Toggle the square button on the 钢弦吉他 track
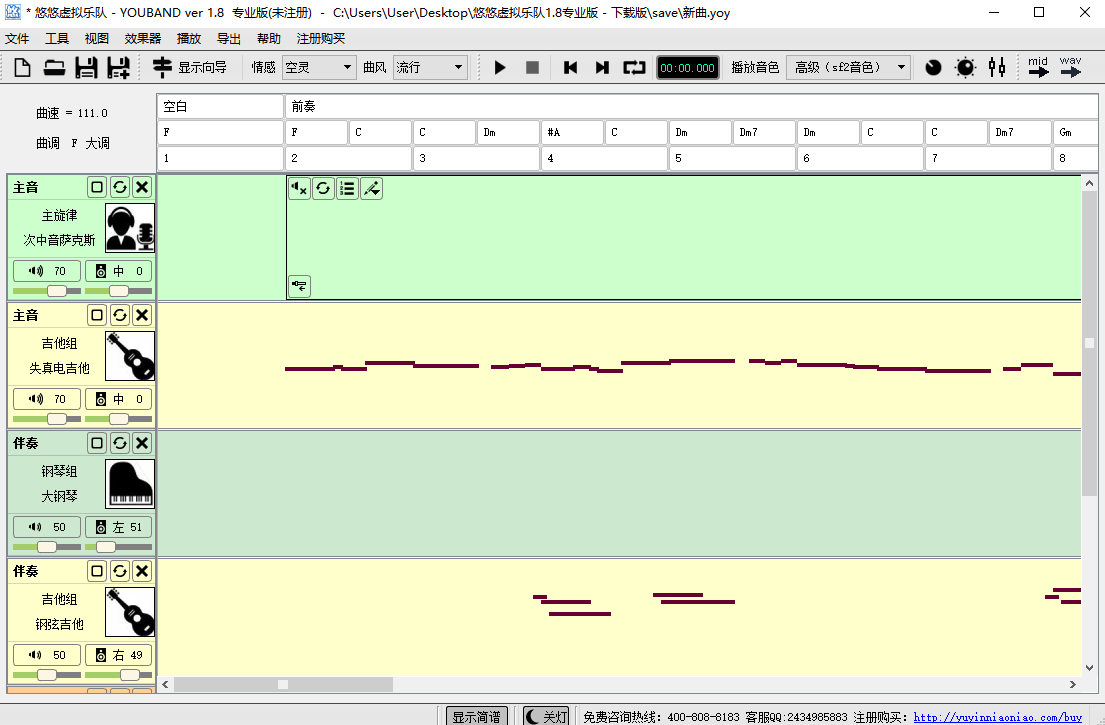The width and height of the screenshot is (1105, 725). pos(97,571)
